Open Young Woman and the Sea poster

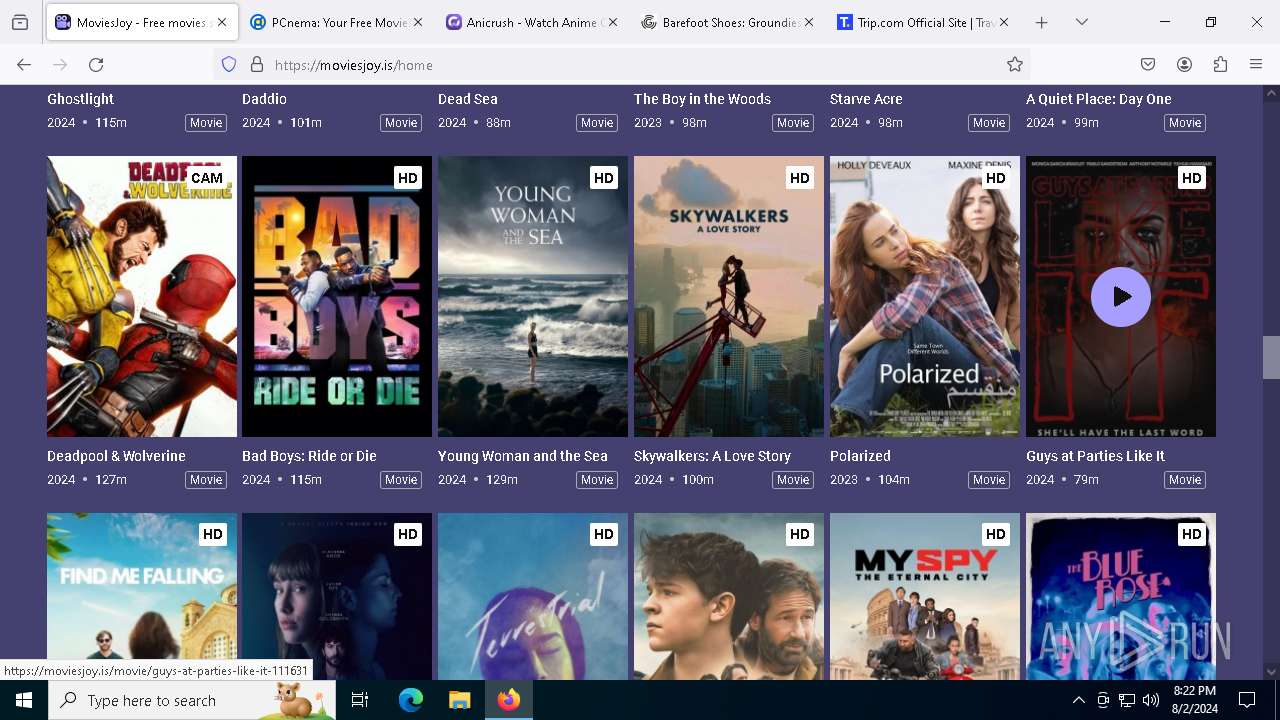click(533, 296)
